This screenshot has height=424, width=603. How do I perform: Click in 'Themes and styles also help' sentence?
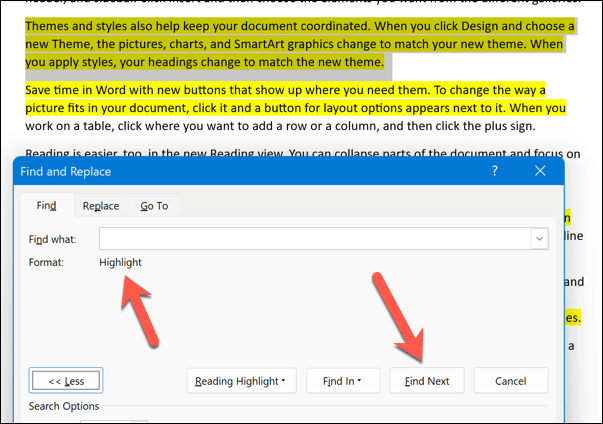click(x=197, y=26)
